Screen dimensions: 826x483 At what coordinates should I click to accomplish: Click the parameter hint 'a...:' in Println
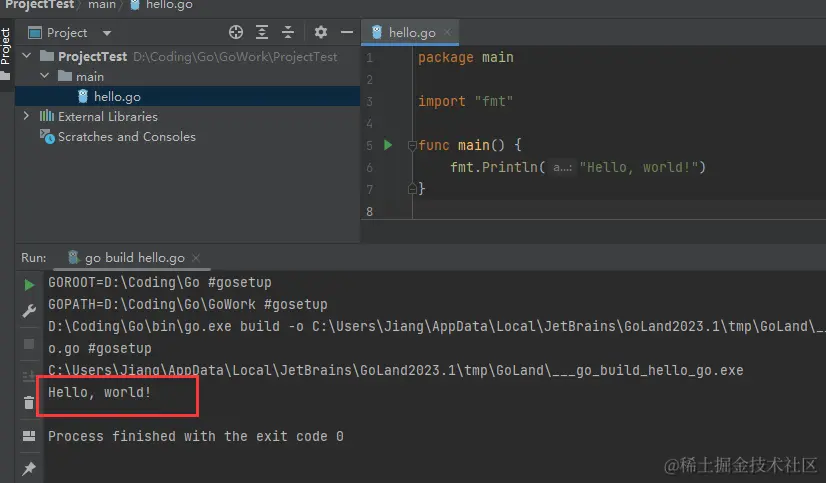point(562,168)
